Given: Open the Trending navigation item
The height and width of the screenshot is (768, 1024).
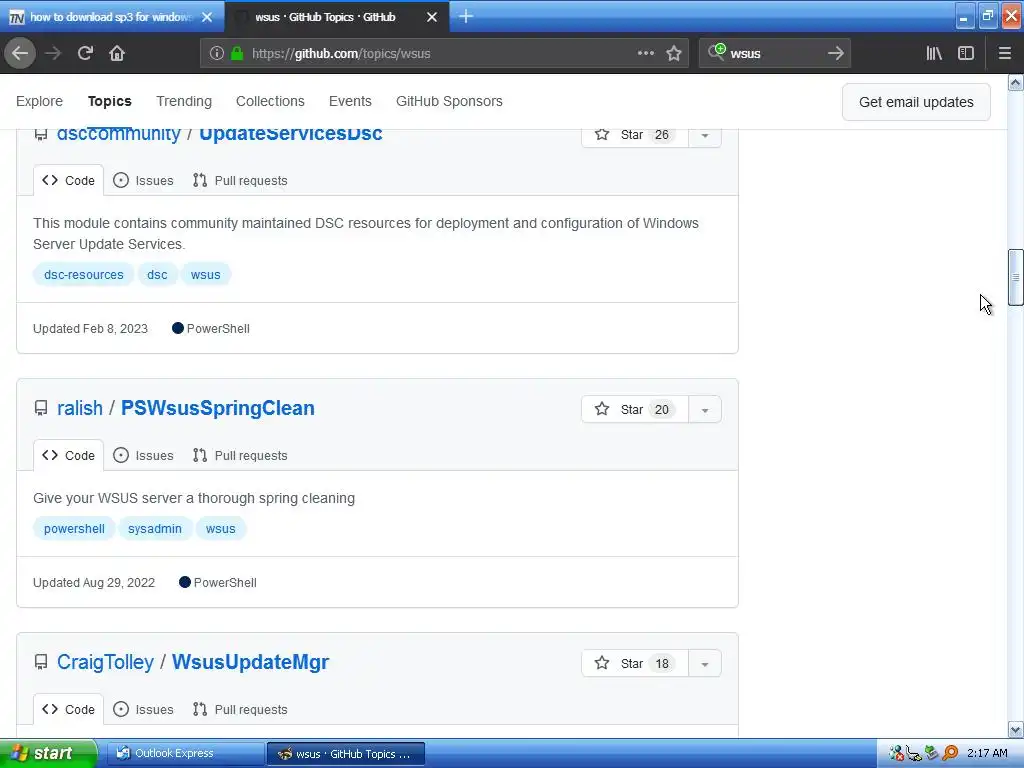Looking at the screenshot, I should click(x=184, y=101).
